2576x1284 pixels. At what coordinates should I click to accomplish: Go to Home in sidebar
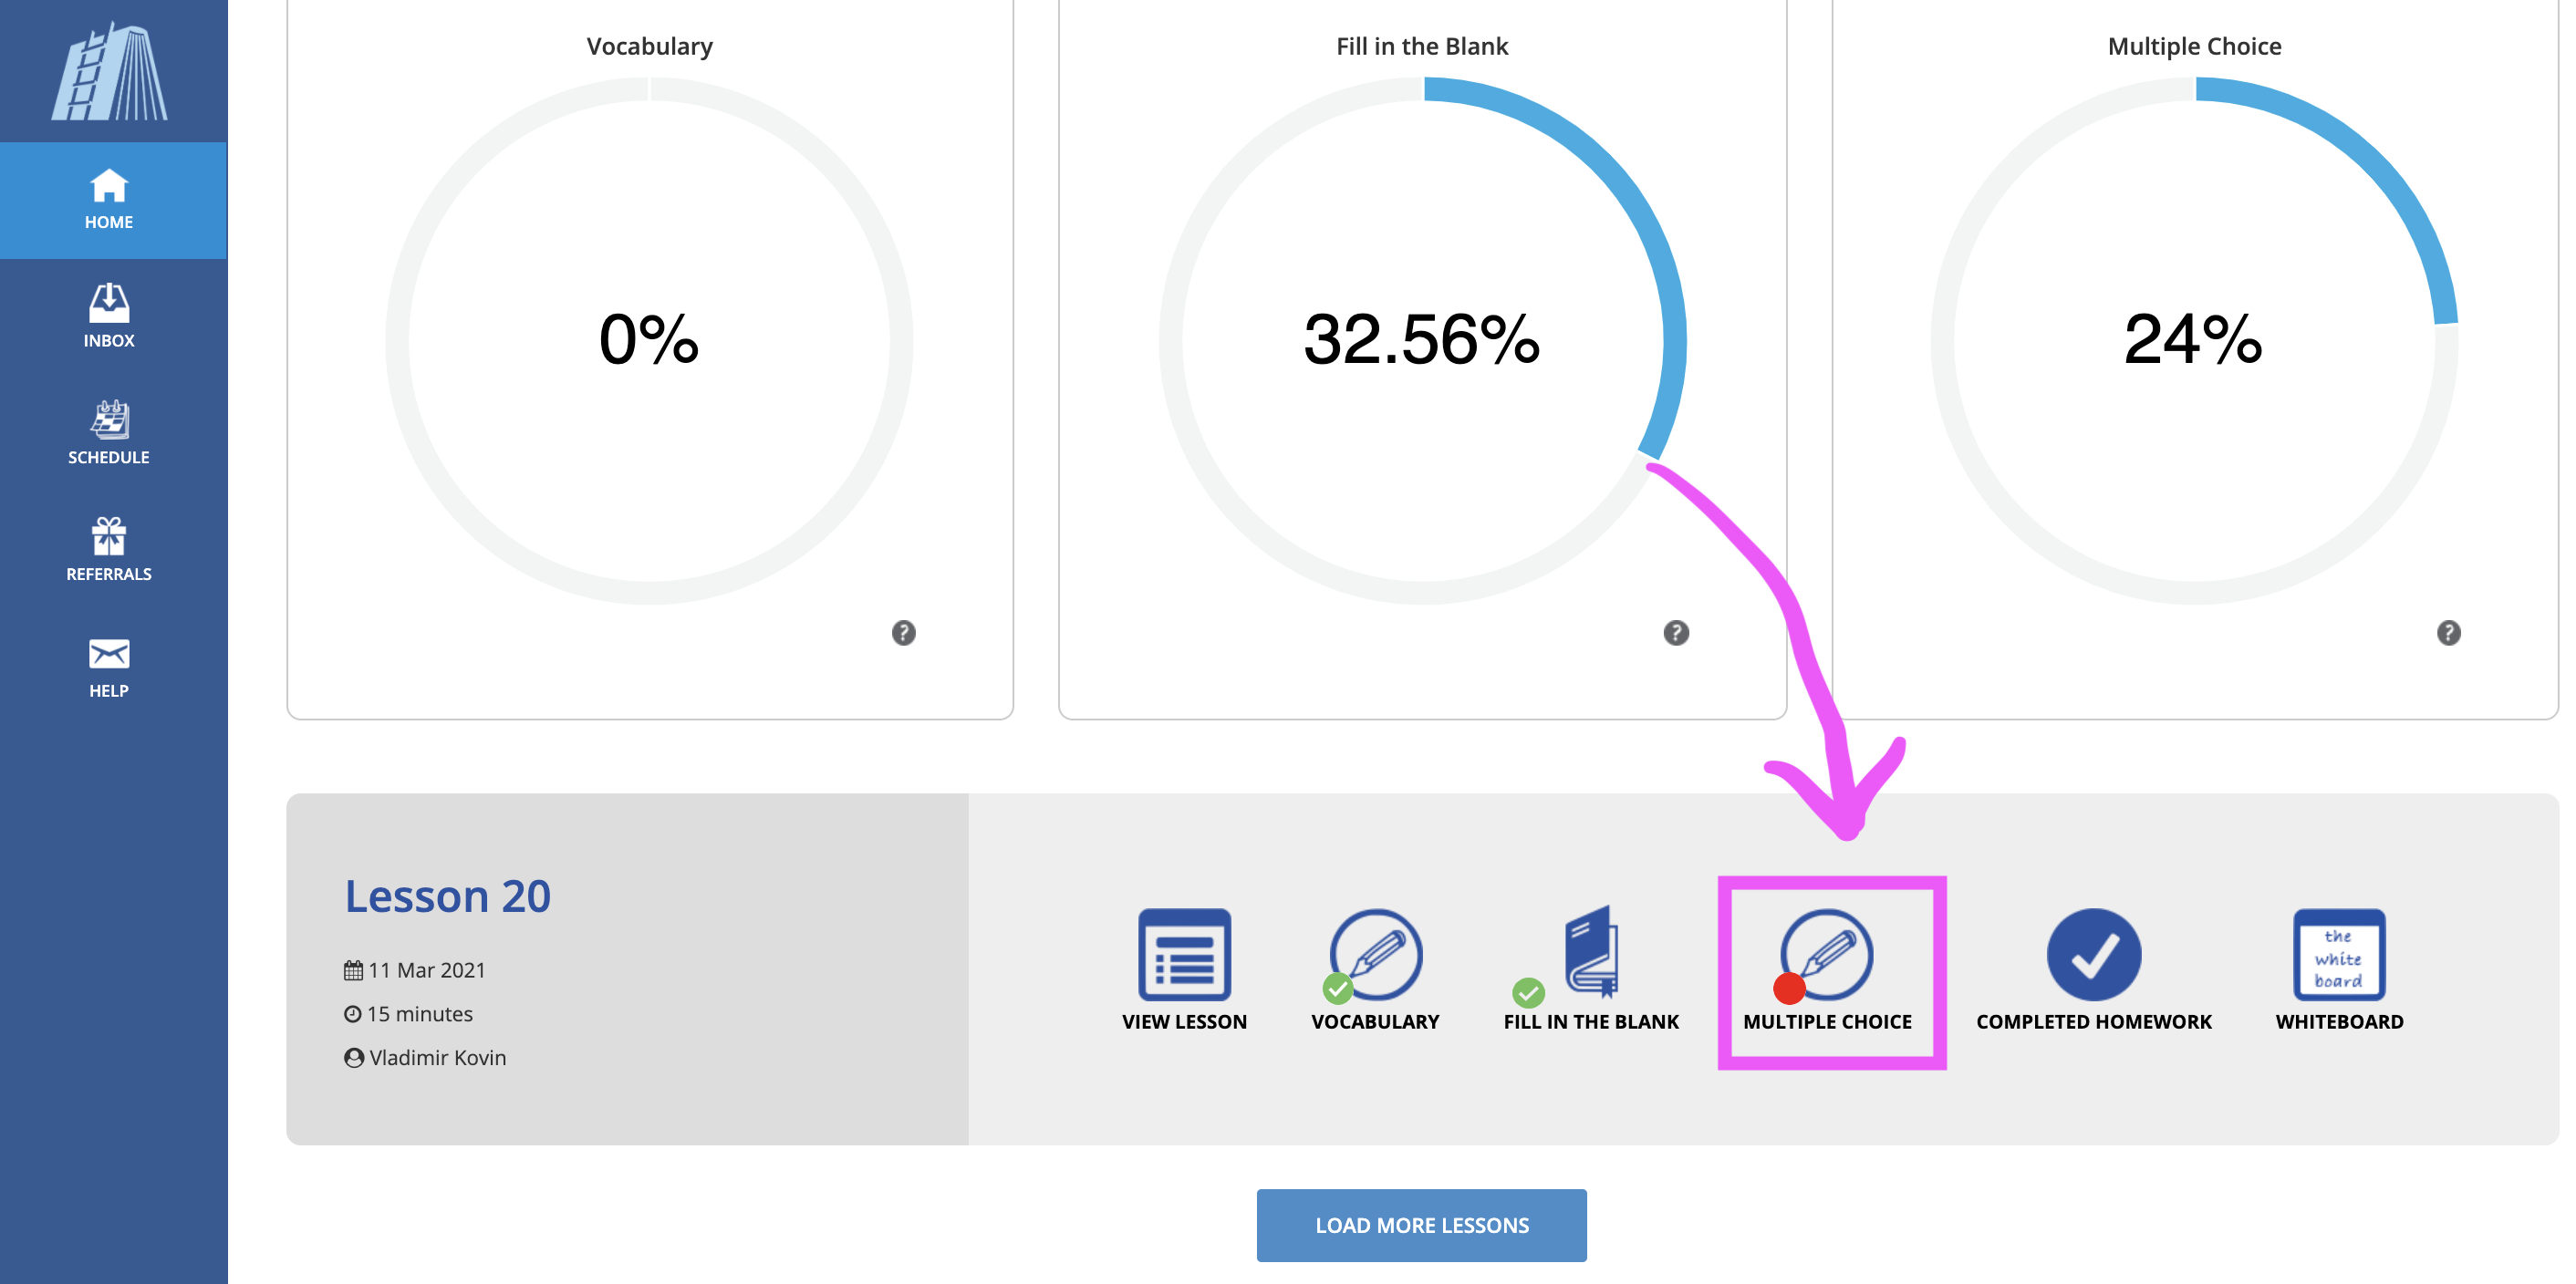point(109,199)
